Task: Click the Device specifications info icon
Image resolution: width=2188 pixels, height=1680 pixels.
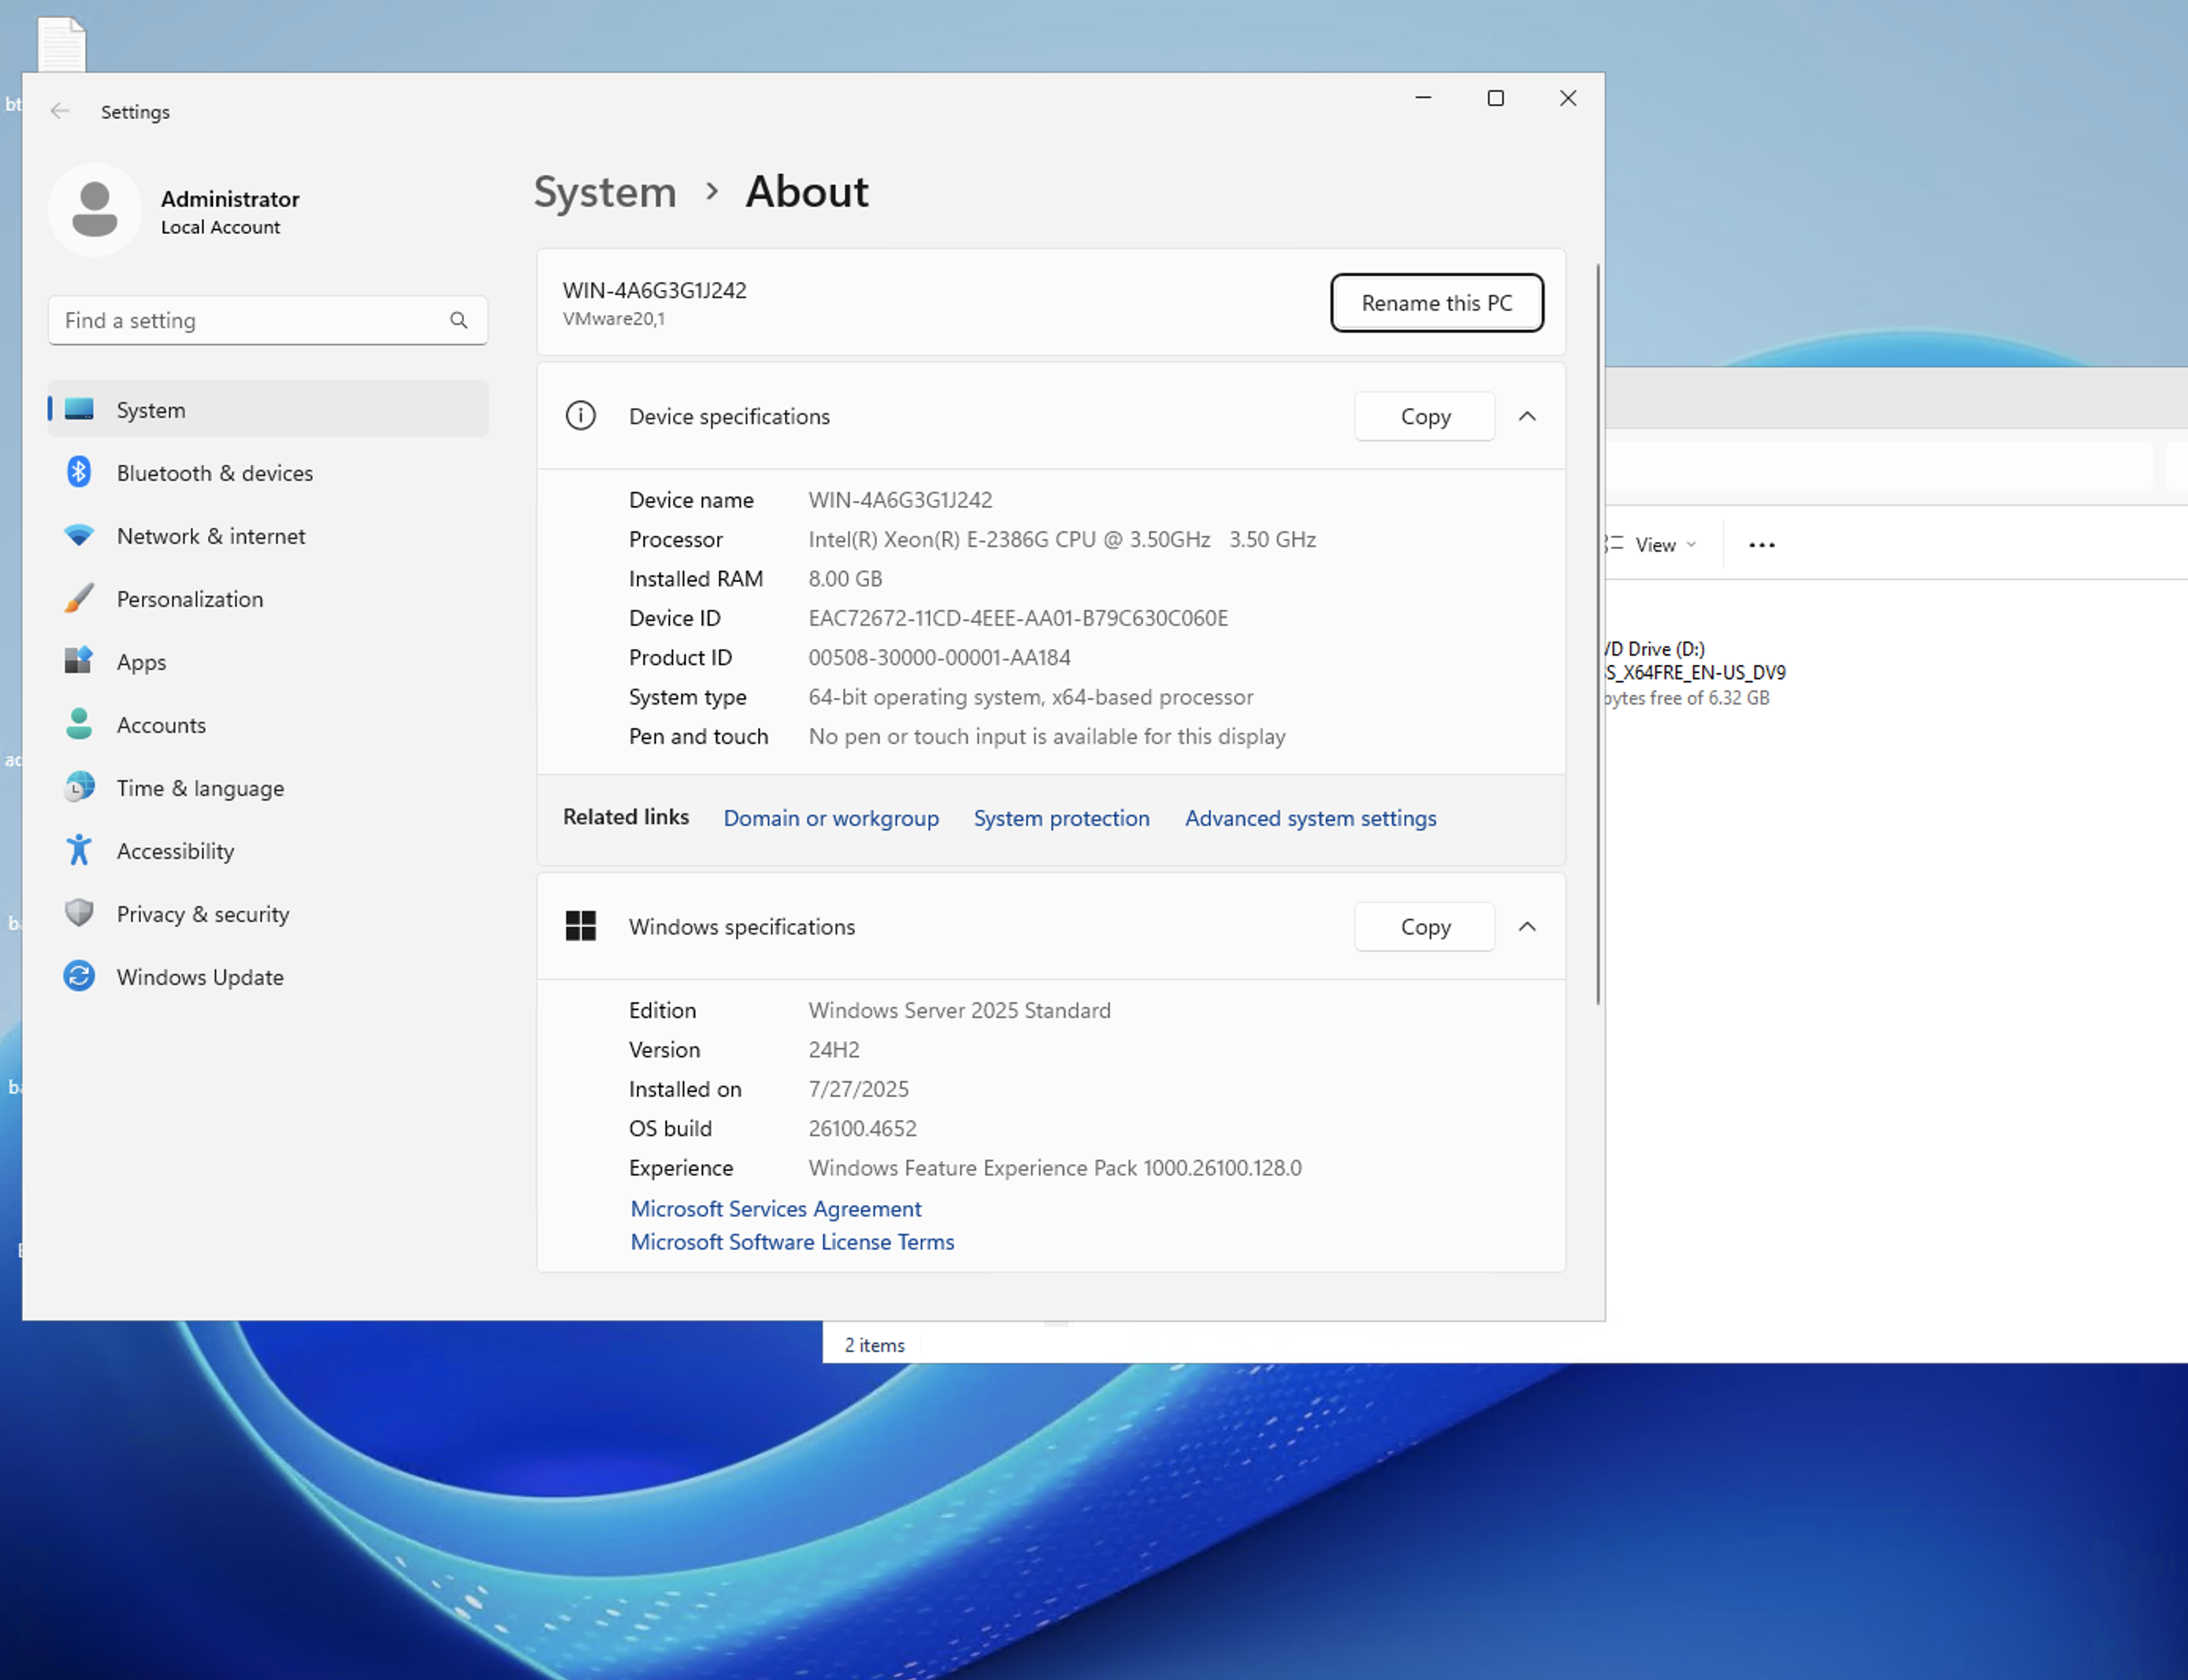Action: coord(581,415)
